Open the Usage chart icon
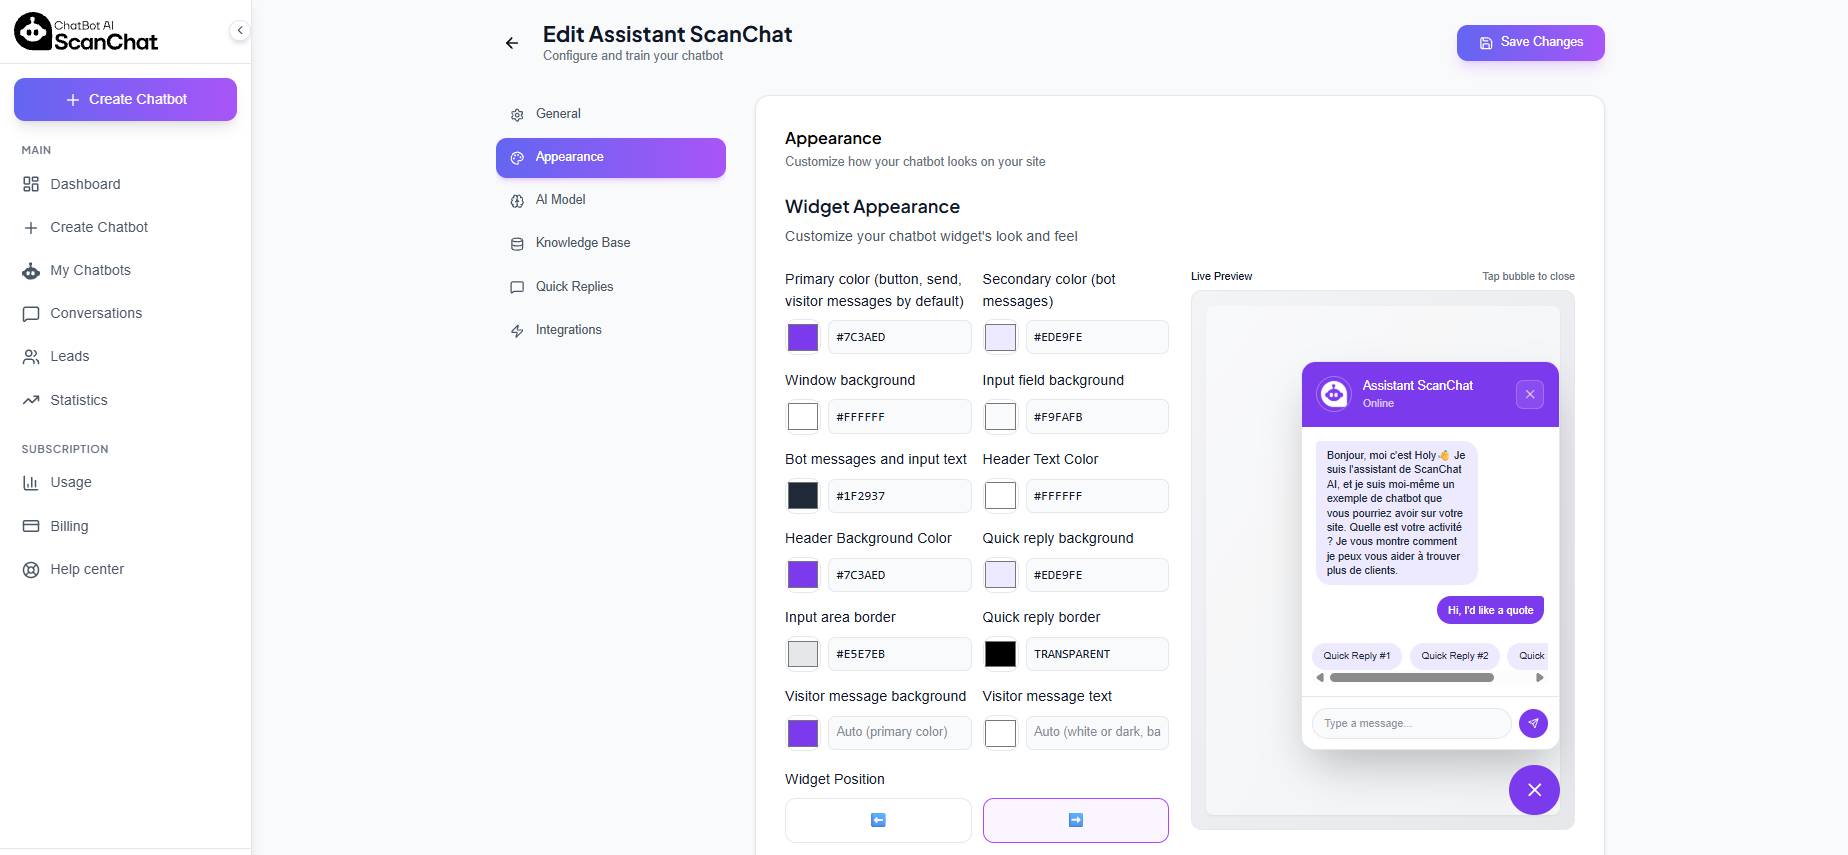Image resolution: width=1848 pixels, height=855 pixels. [x=31, y=482]
